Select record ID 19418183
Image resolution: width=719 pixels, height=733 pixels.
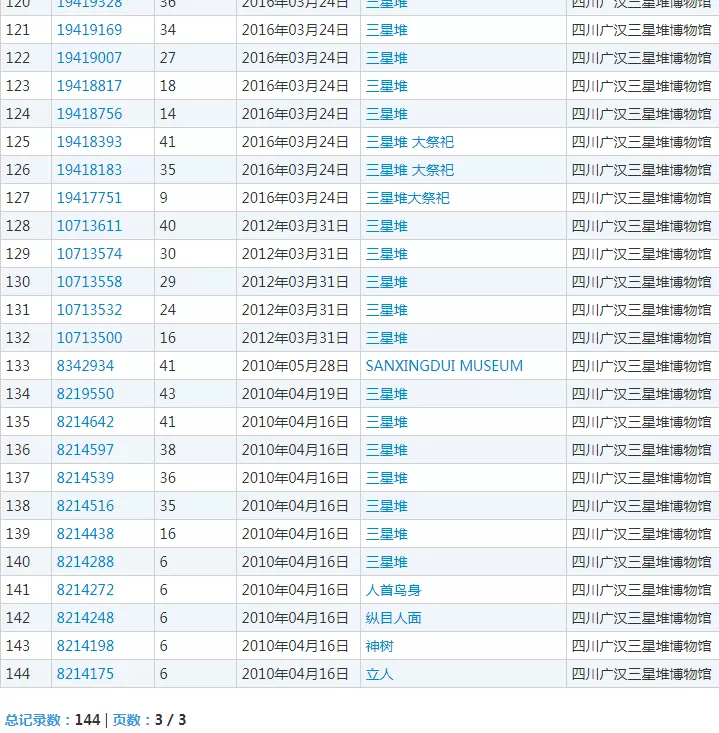pyautogui.click(x=89, y=170)
